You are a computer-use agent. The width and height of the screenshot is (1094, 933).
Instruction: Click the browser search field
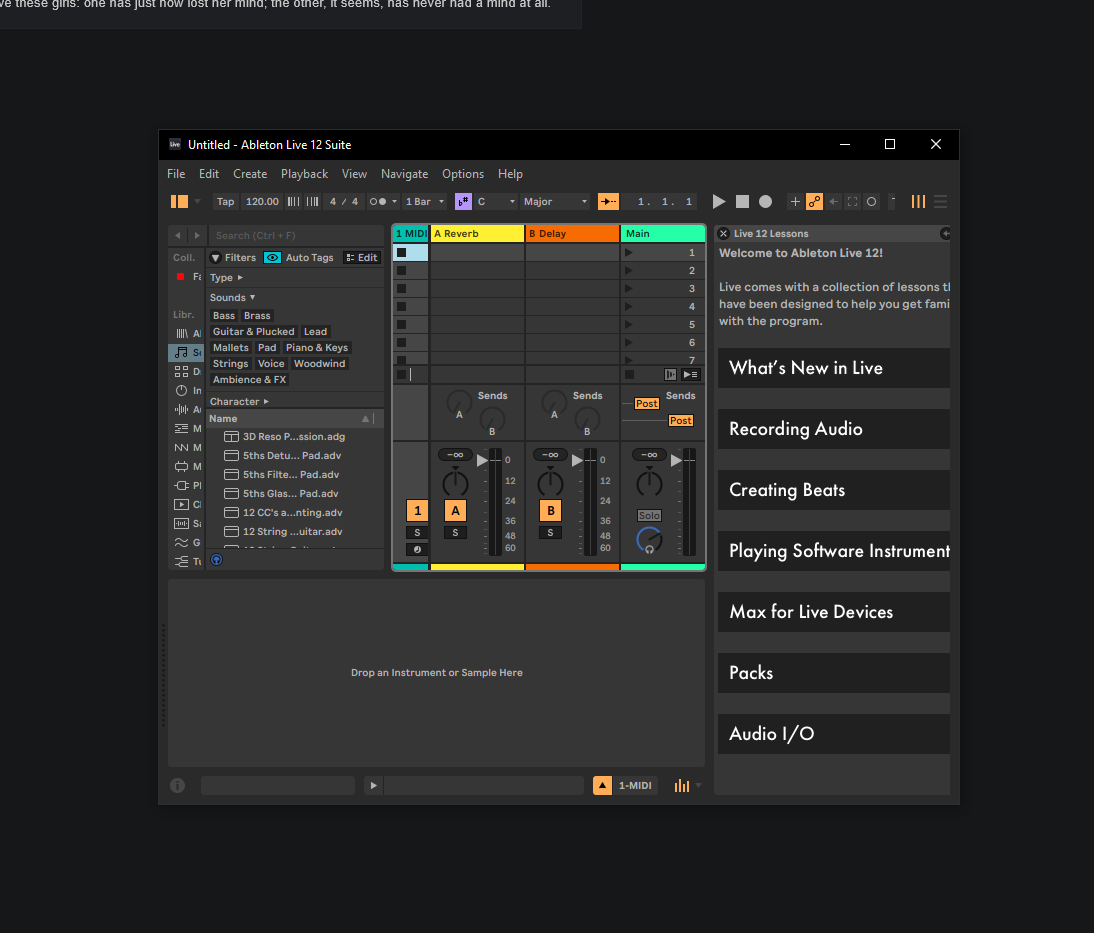pyautogui.click(x=296, y=236)
